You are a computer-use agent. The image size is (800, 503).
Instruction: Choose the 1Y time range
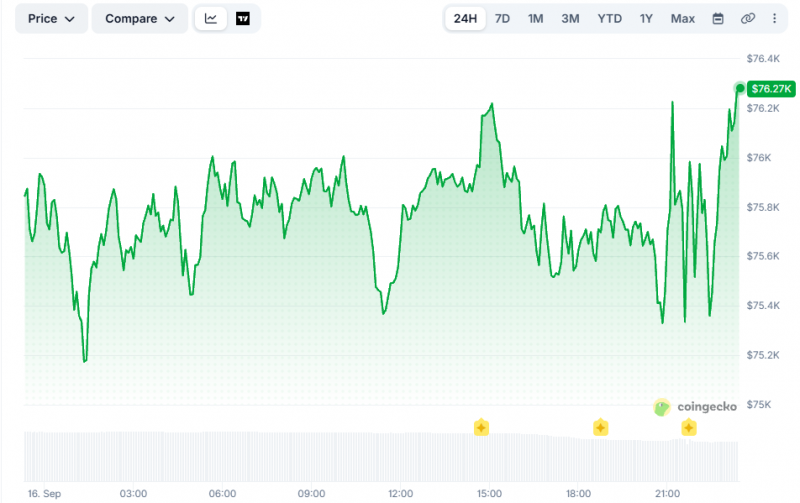point(646,19)
